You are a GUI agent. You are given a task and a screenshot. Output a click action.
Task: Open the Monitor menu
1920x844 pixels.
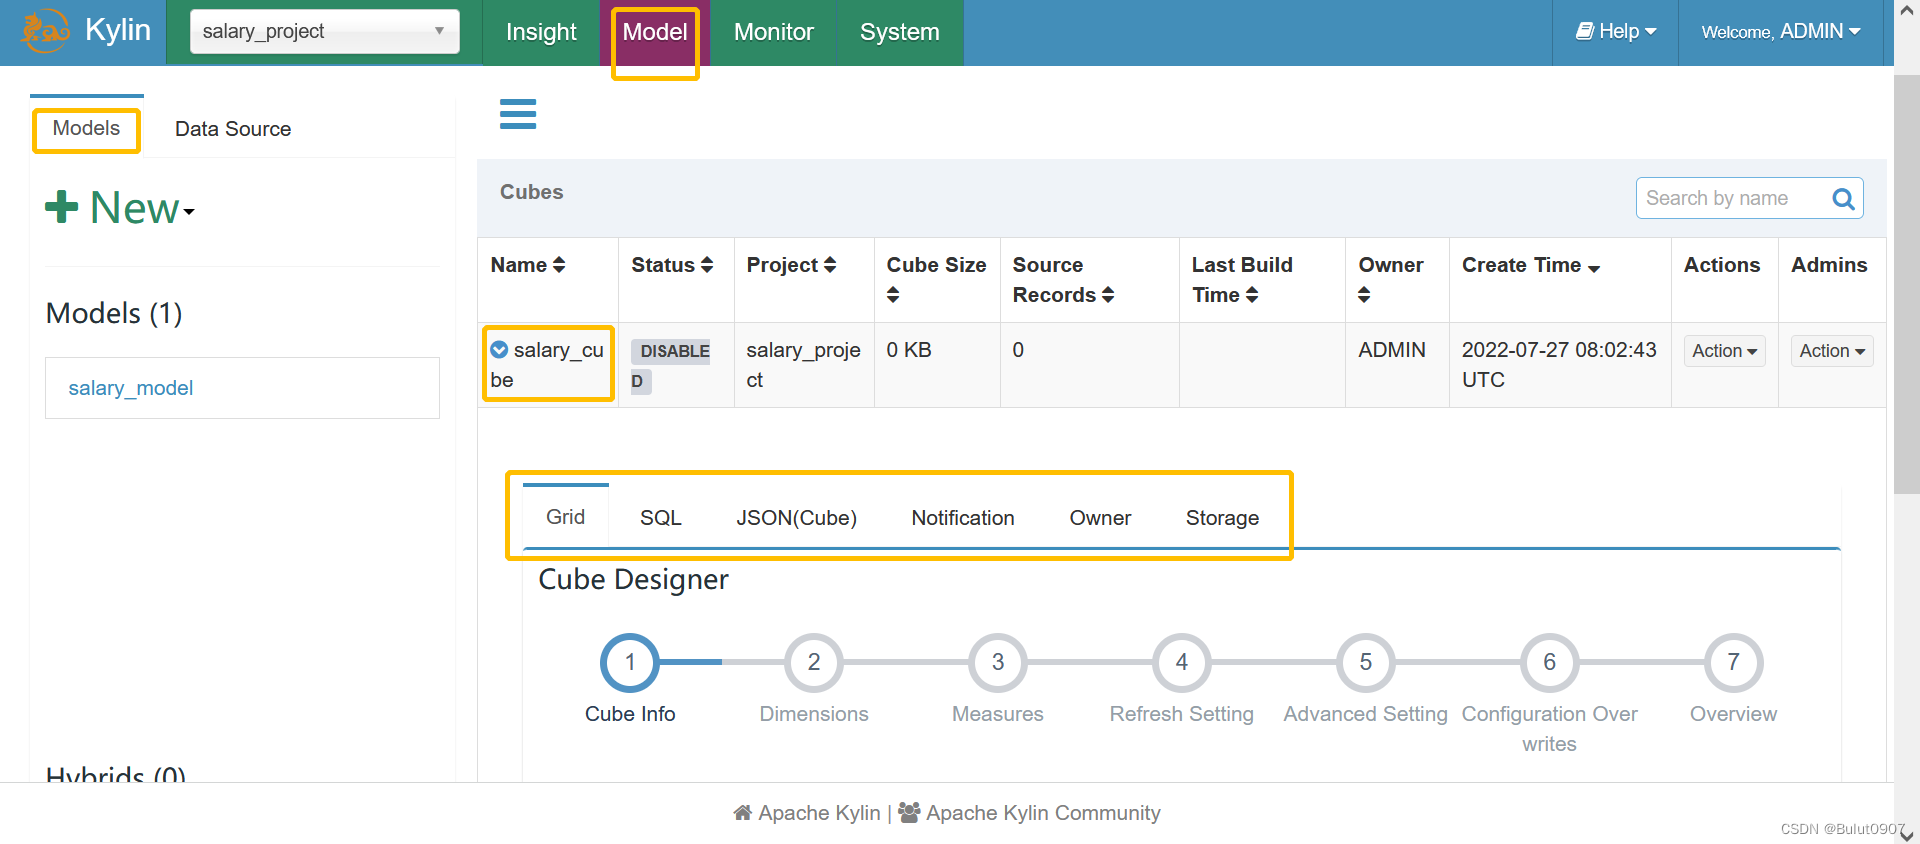[773, 32]
